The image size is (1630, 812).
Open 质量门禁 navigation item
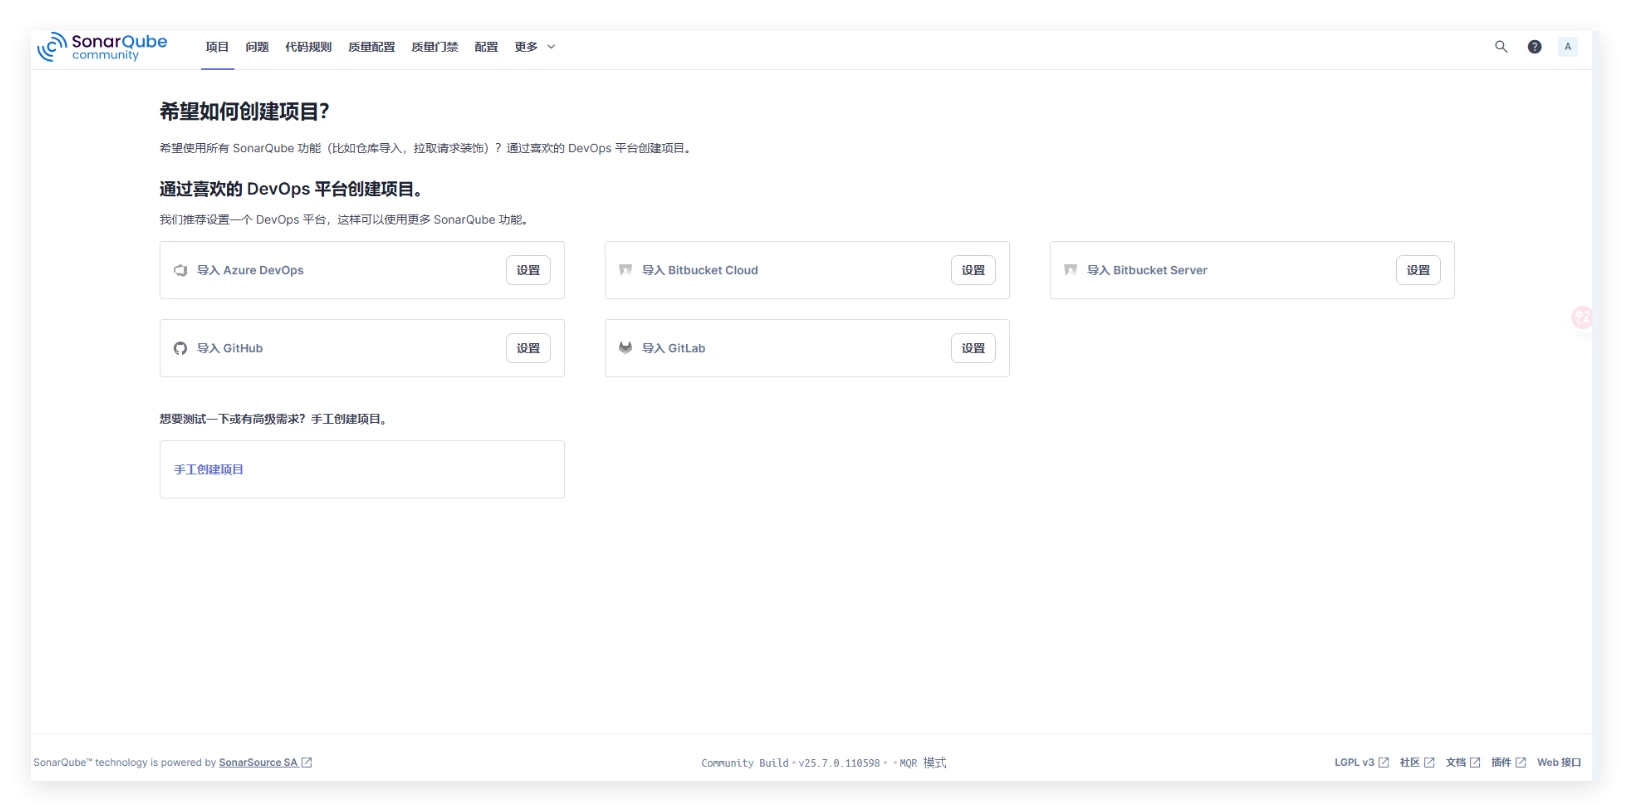point(434,47)
